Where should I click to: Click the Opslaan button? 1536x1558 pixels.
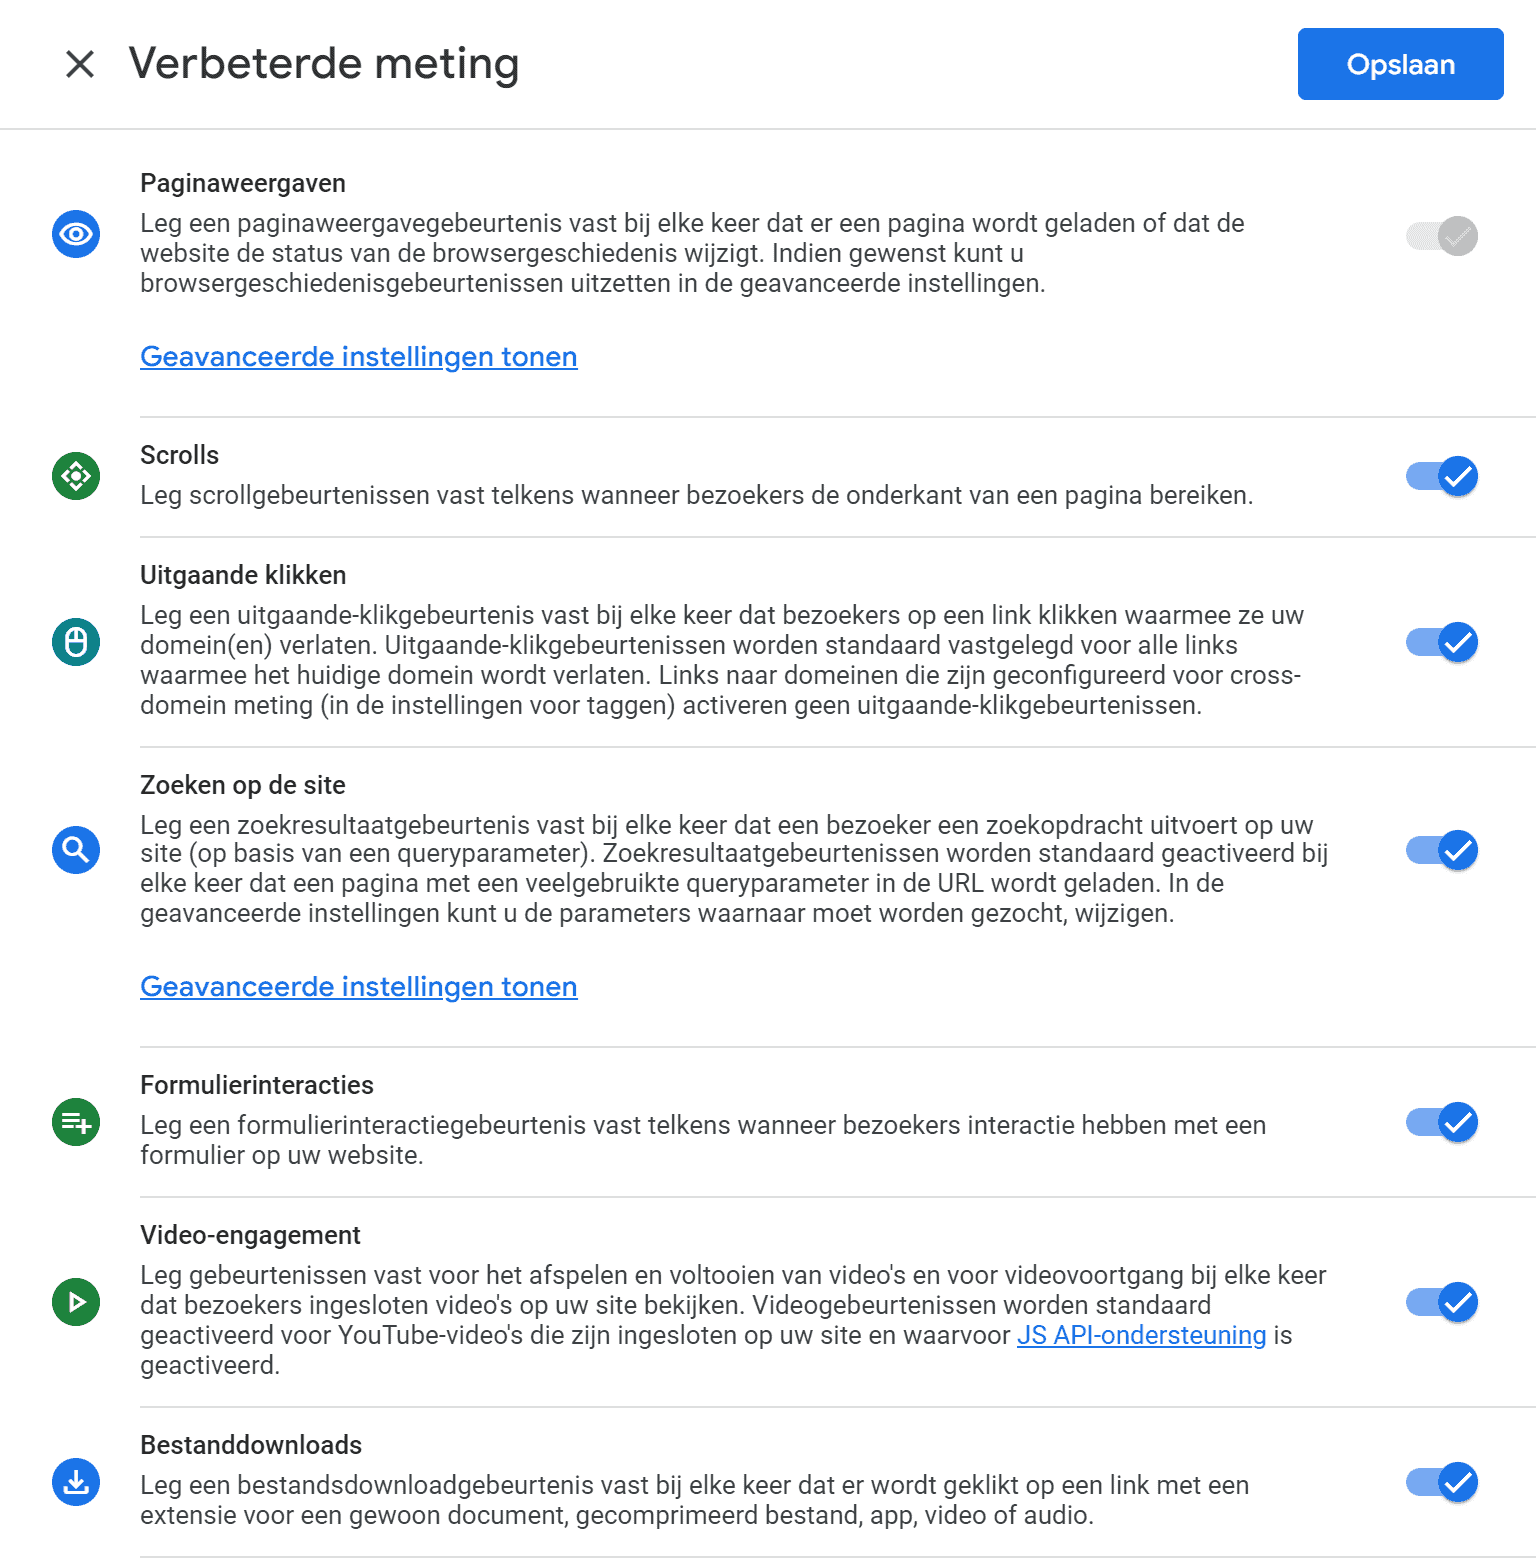coord(1400,64)
